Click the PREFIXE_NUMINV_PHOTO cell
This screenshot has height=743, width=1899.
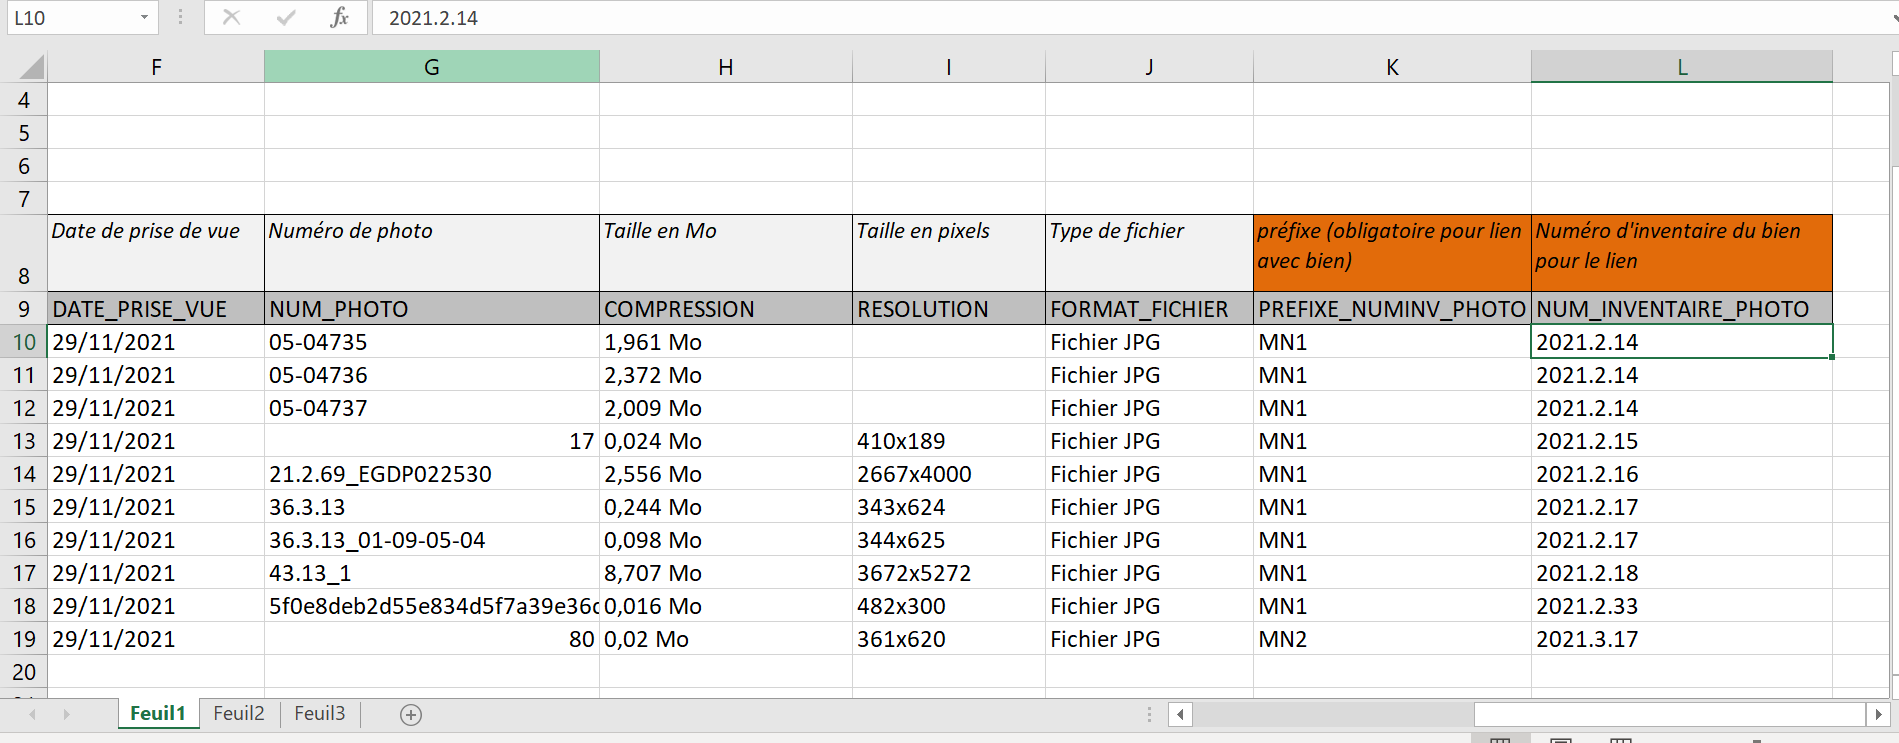pos(1392,309)
